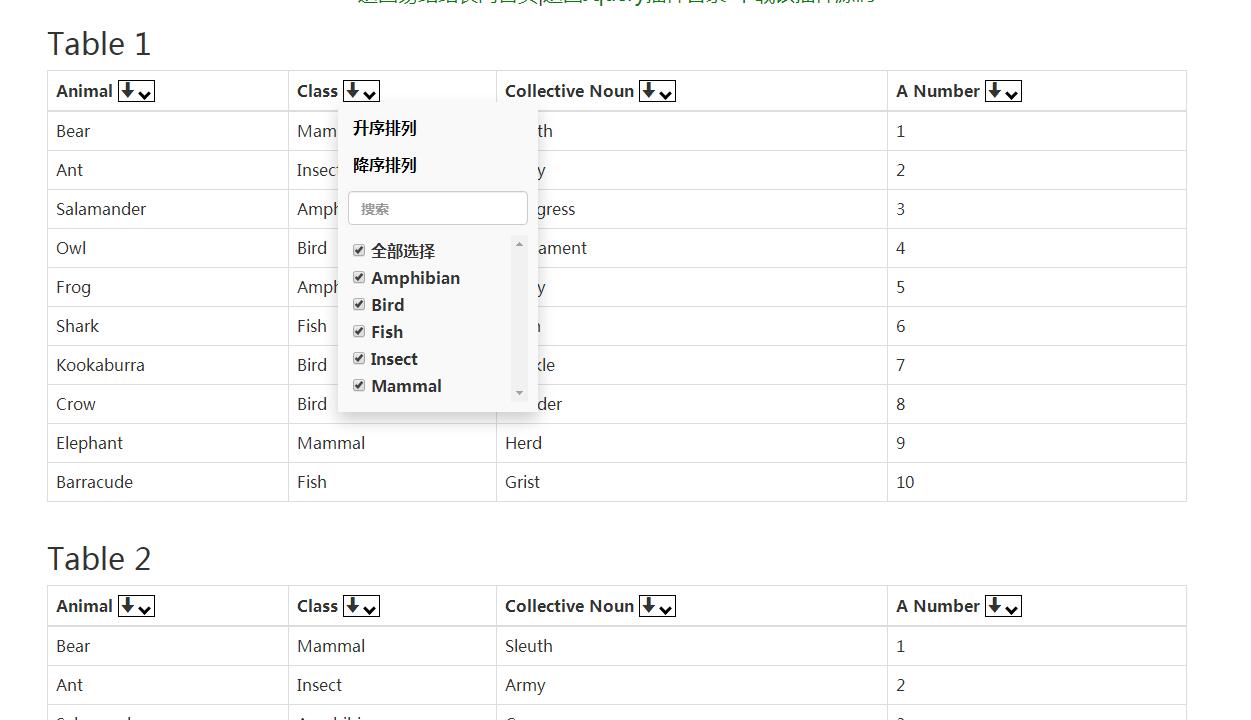Click the scrollbar in the filter list
This screenshot has width=1251, height=720.
(x=519, y=320)
